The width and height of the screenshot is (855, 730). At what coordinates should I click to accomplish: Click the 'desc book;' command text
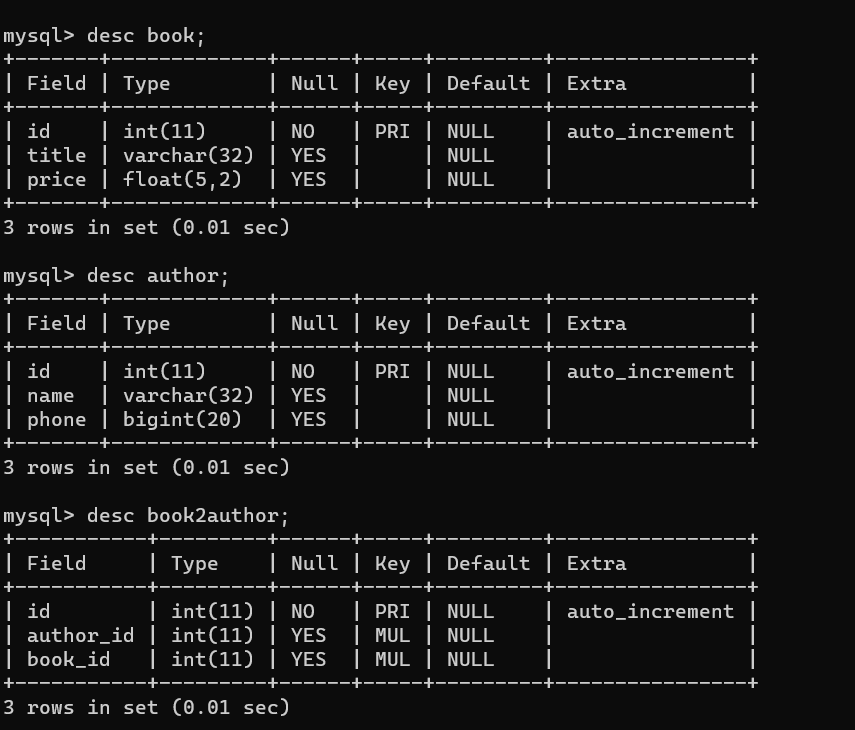click(x=146, y=36)
